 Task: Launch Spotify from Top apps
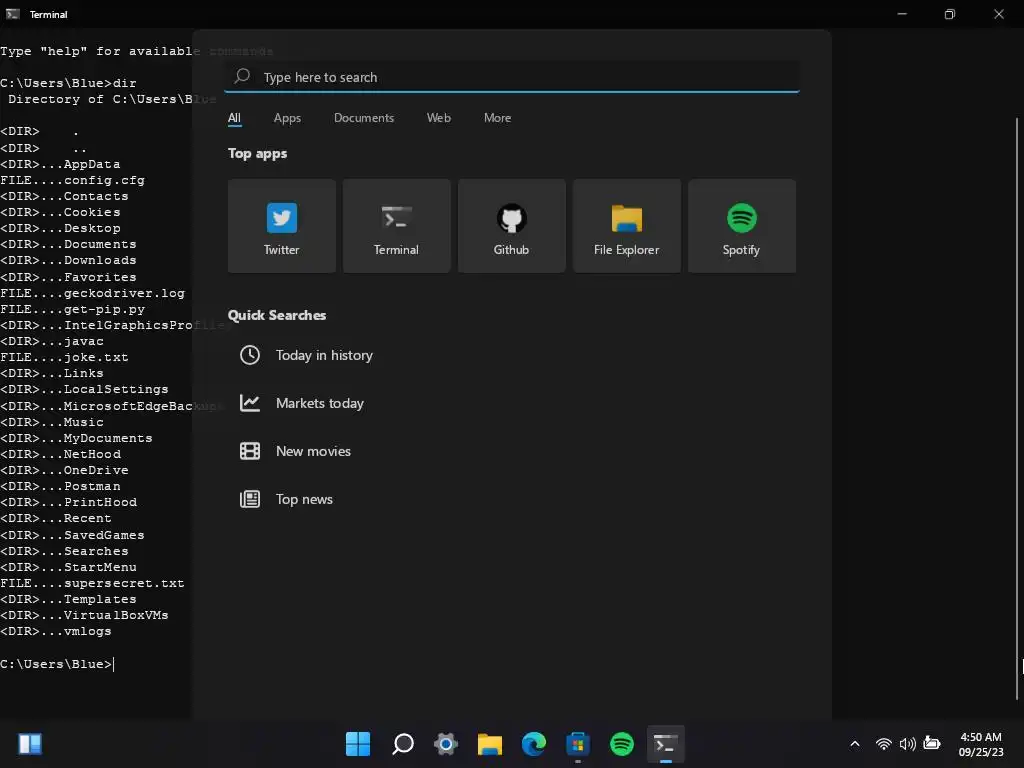[742, 226]
